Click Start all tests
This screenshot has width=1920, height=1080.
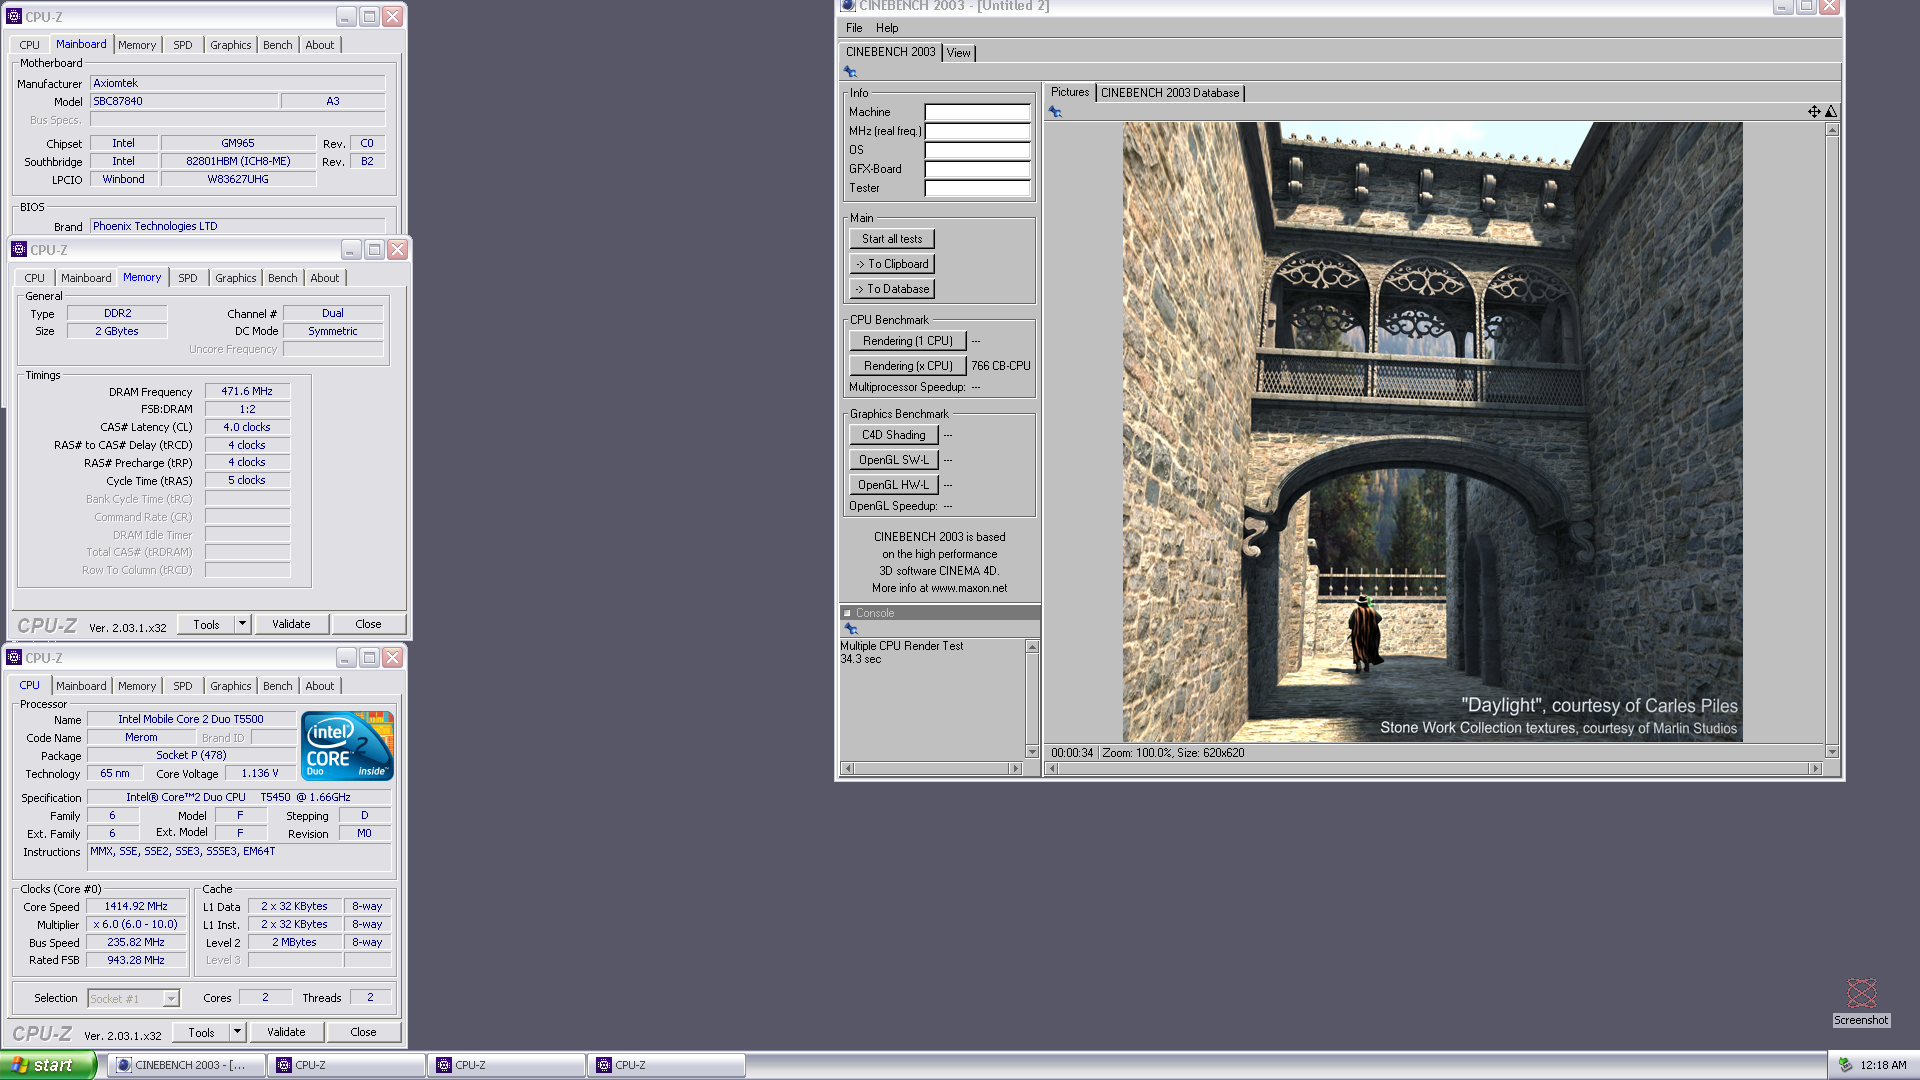click(892, 239)
